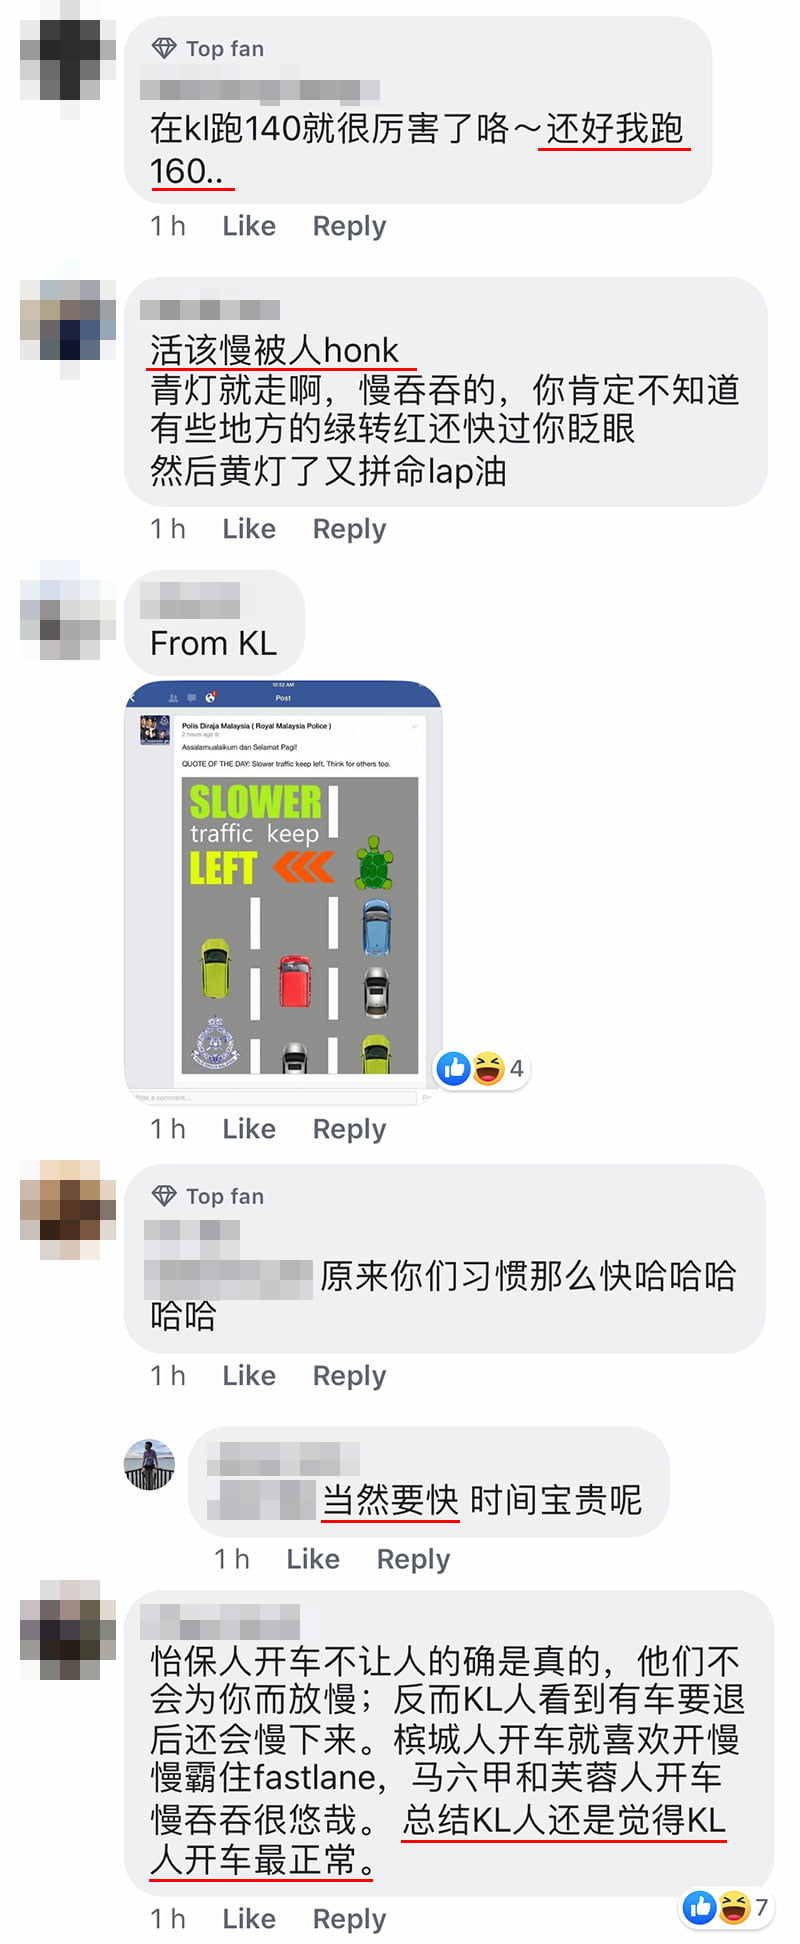Reply to the 原来你们习惯那么快 comment
The width and height of the screenshot is (800, 1944).
click(x=349, y=1376)
